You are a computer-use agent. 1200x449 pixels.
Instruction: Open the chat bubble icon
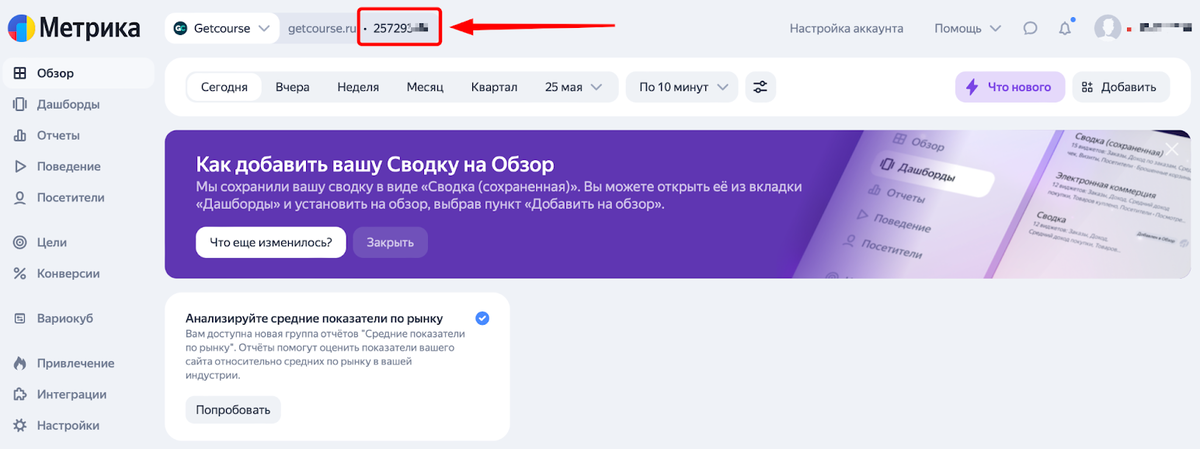[1030, 28]
